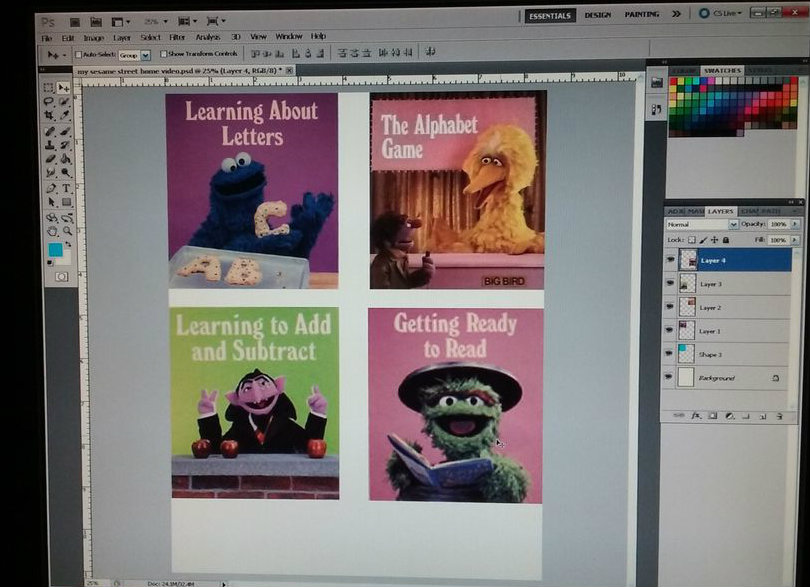Viewport: 810px width, 587px height.
Task: Swap foreground and background colors
Action: tap(68, 244)
